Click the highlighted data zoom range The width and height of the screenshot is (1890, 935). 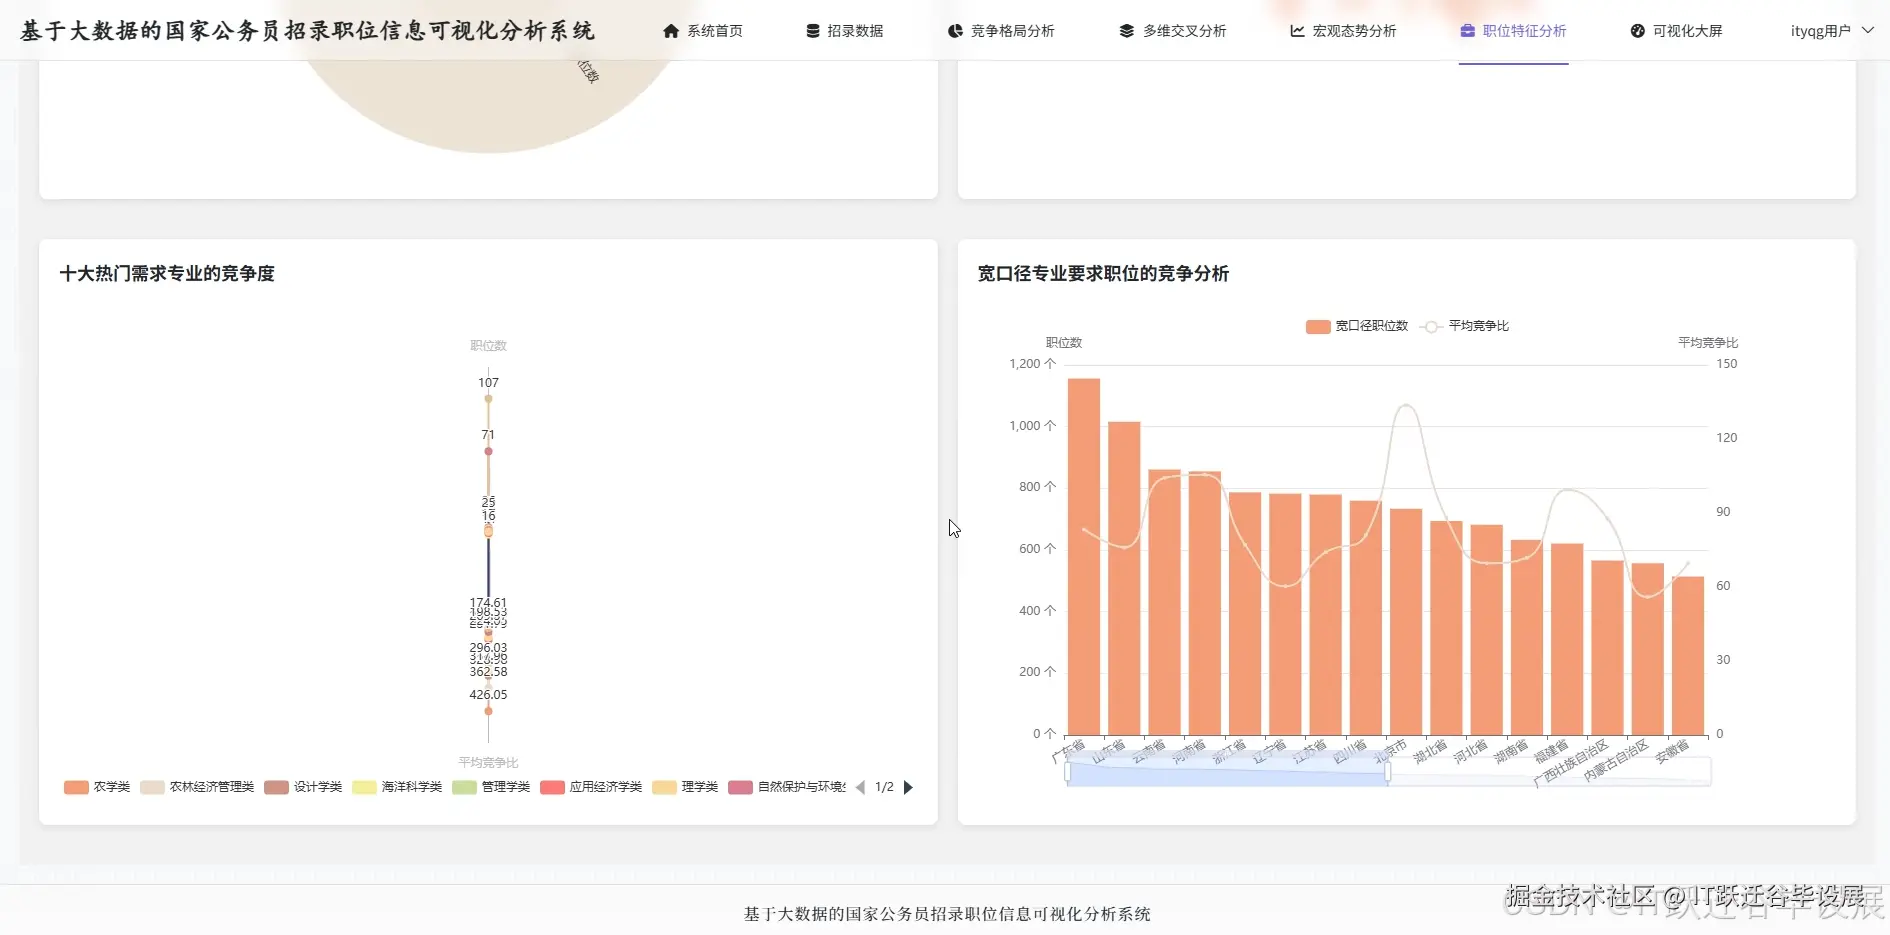[1228, 772]
